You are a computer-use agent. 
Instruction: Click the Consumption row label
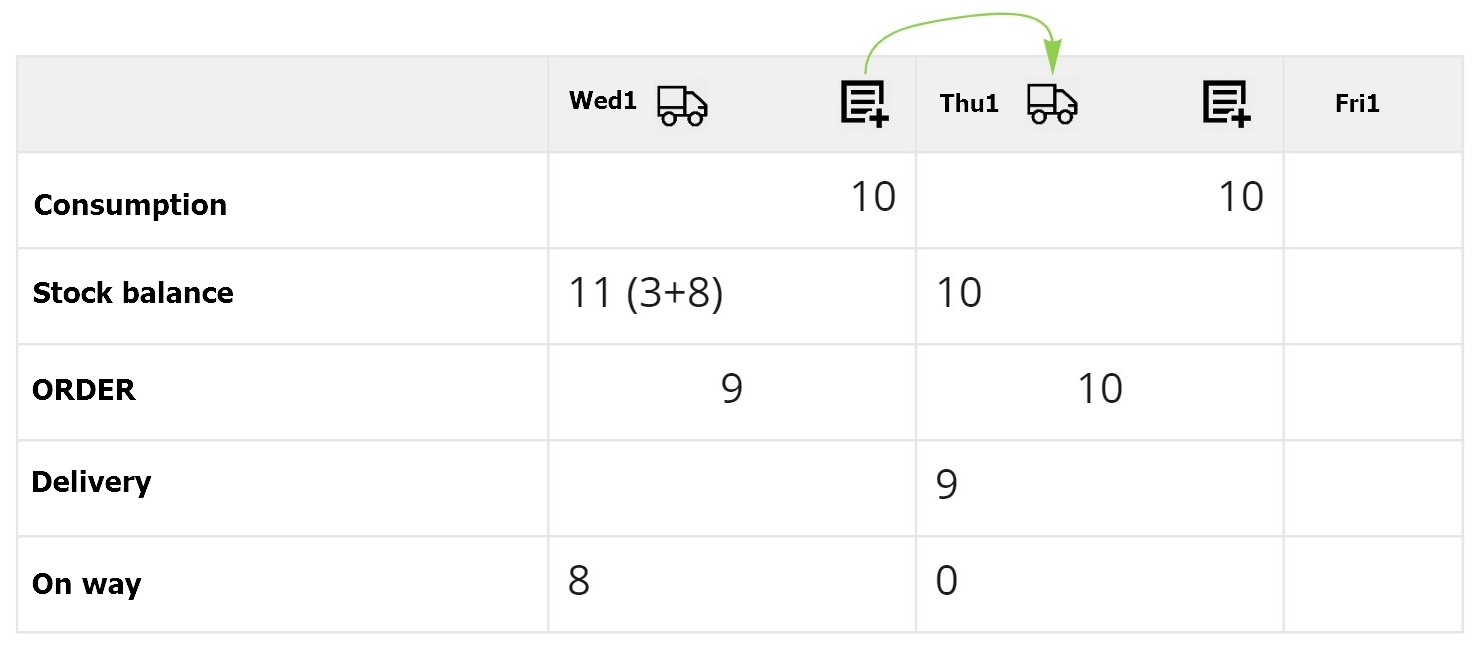click(130, 205)
